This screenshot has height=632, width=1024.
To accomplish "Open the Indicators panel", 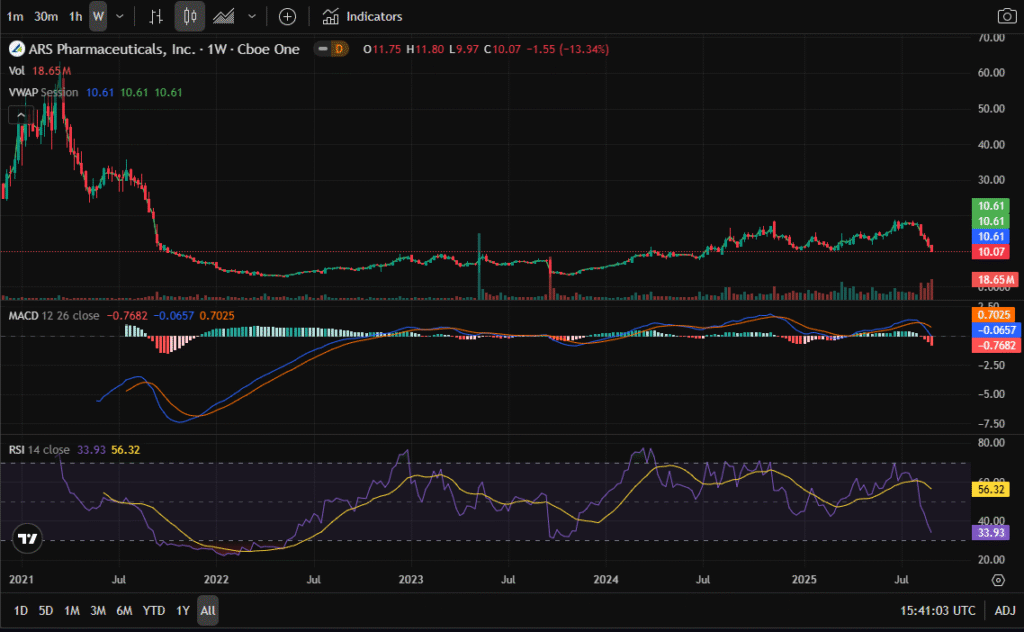I will pyautogui.click(x=362, y=16).
